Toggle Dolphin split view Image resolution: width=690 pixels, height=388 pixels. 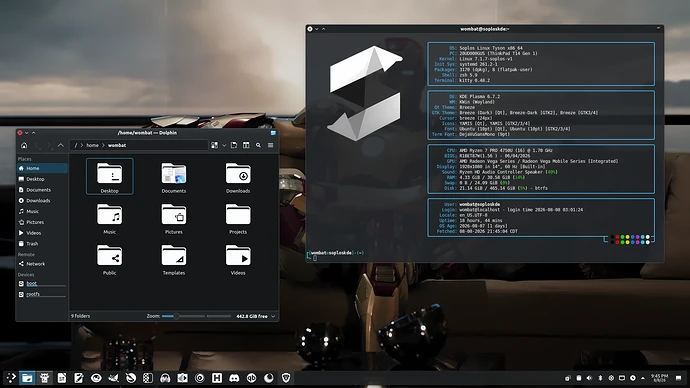246,145
